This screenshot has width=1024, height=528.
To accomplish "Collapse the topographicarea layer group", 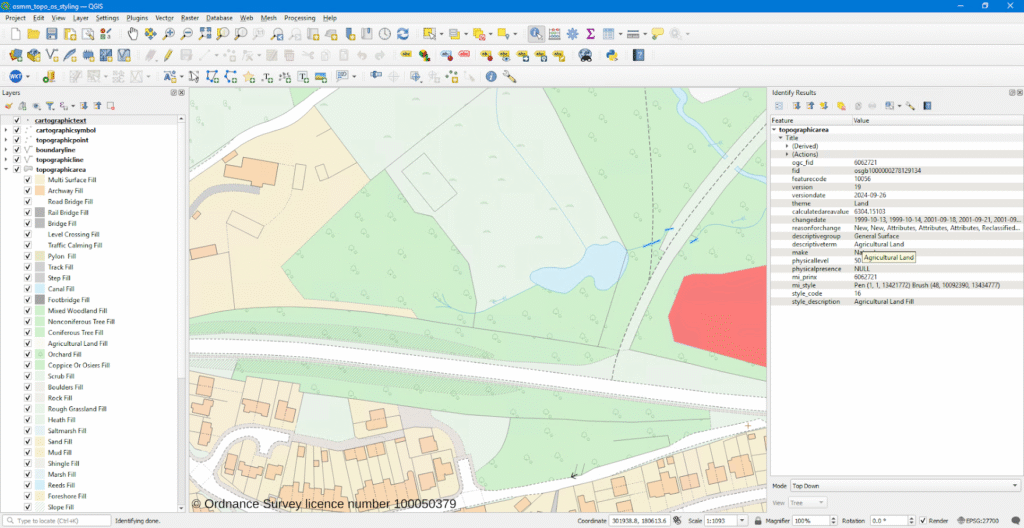I will click(6, 170).
